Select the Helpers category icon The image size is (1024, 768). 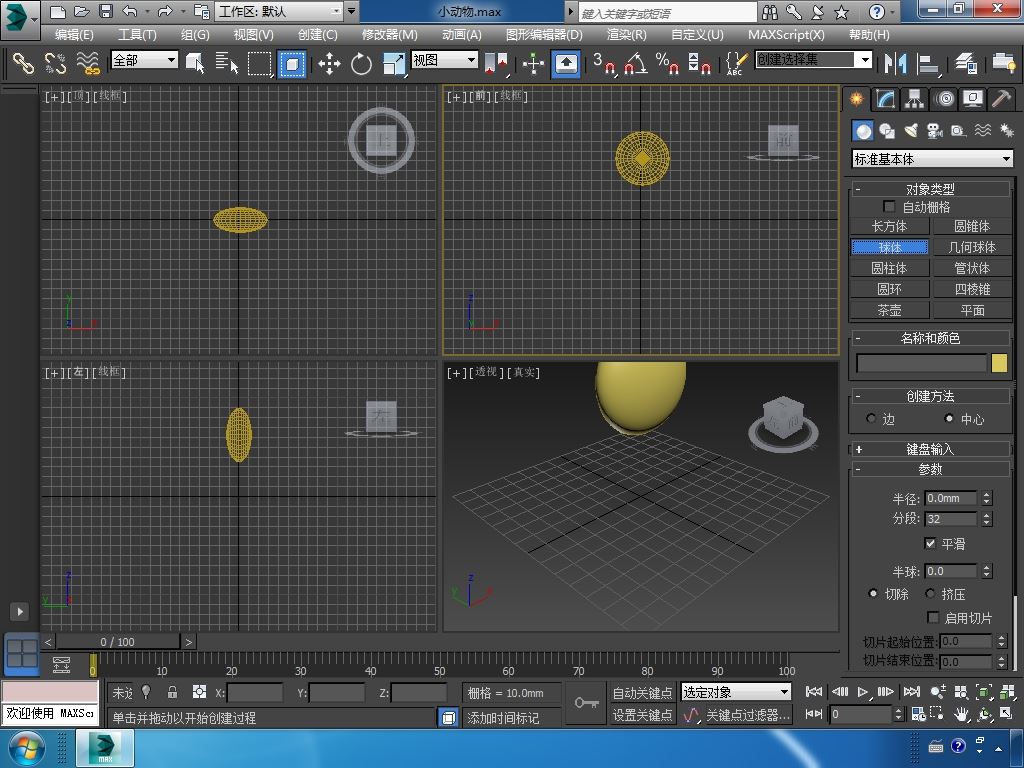pyautogui.click(x=959, y=131)
